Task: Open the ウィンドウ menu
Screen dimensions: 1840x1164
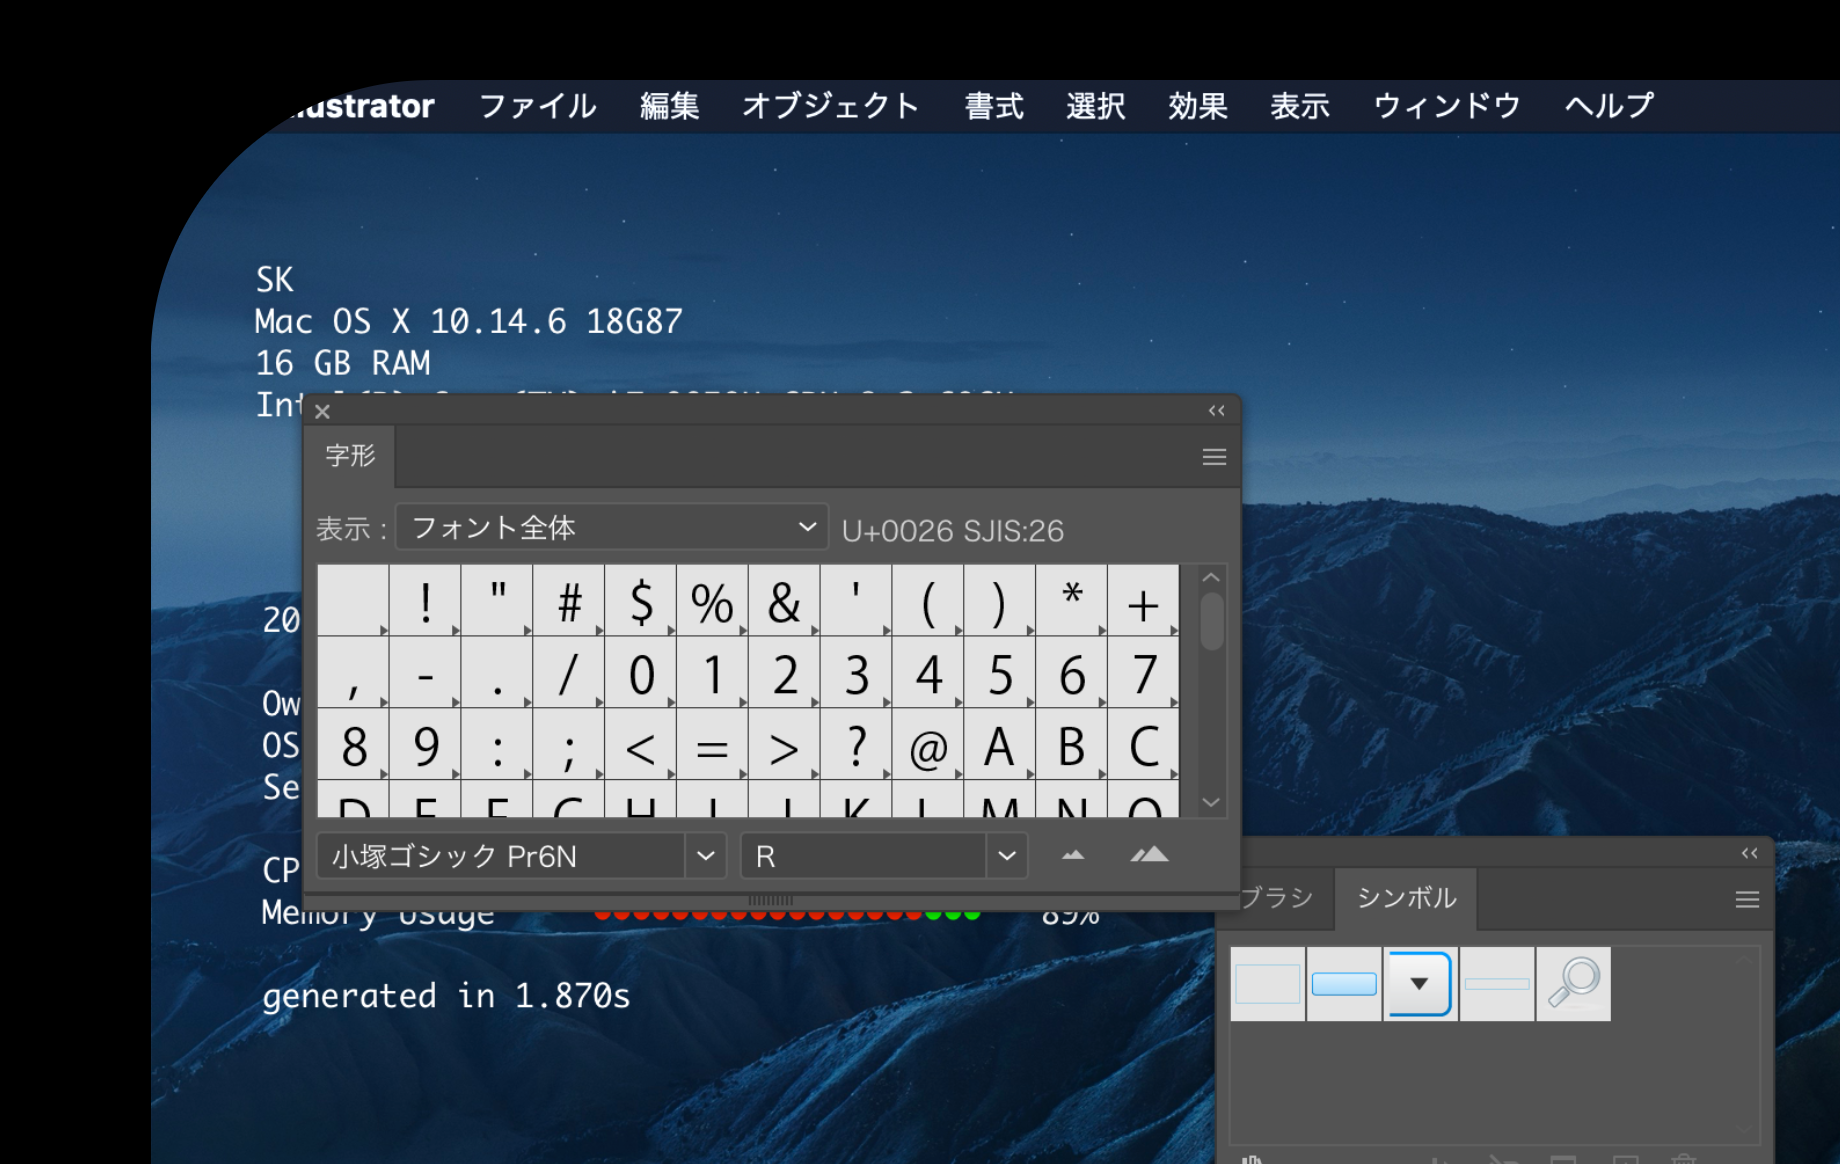Action: pyautogui.click(x=1446, y=106)
